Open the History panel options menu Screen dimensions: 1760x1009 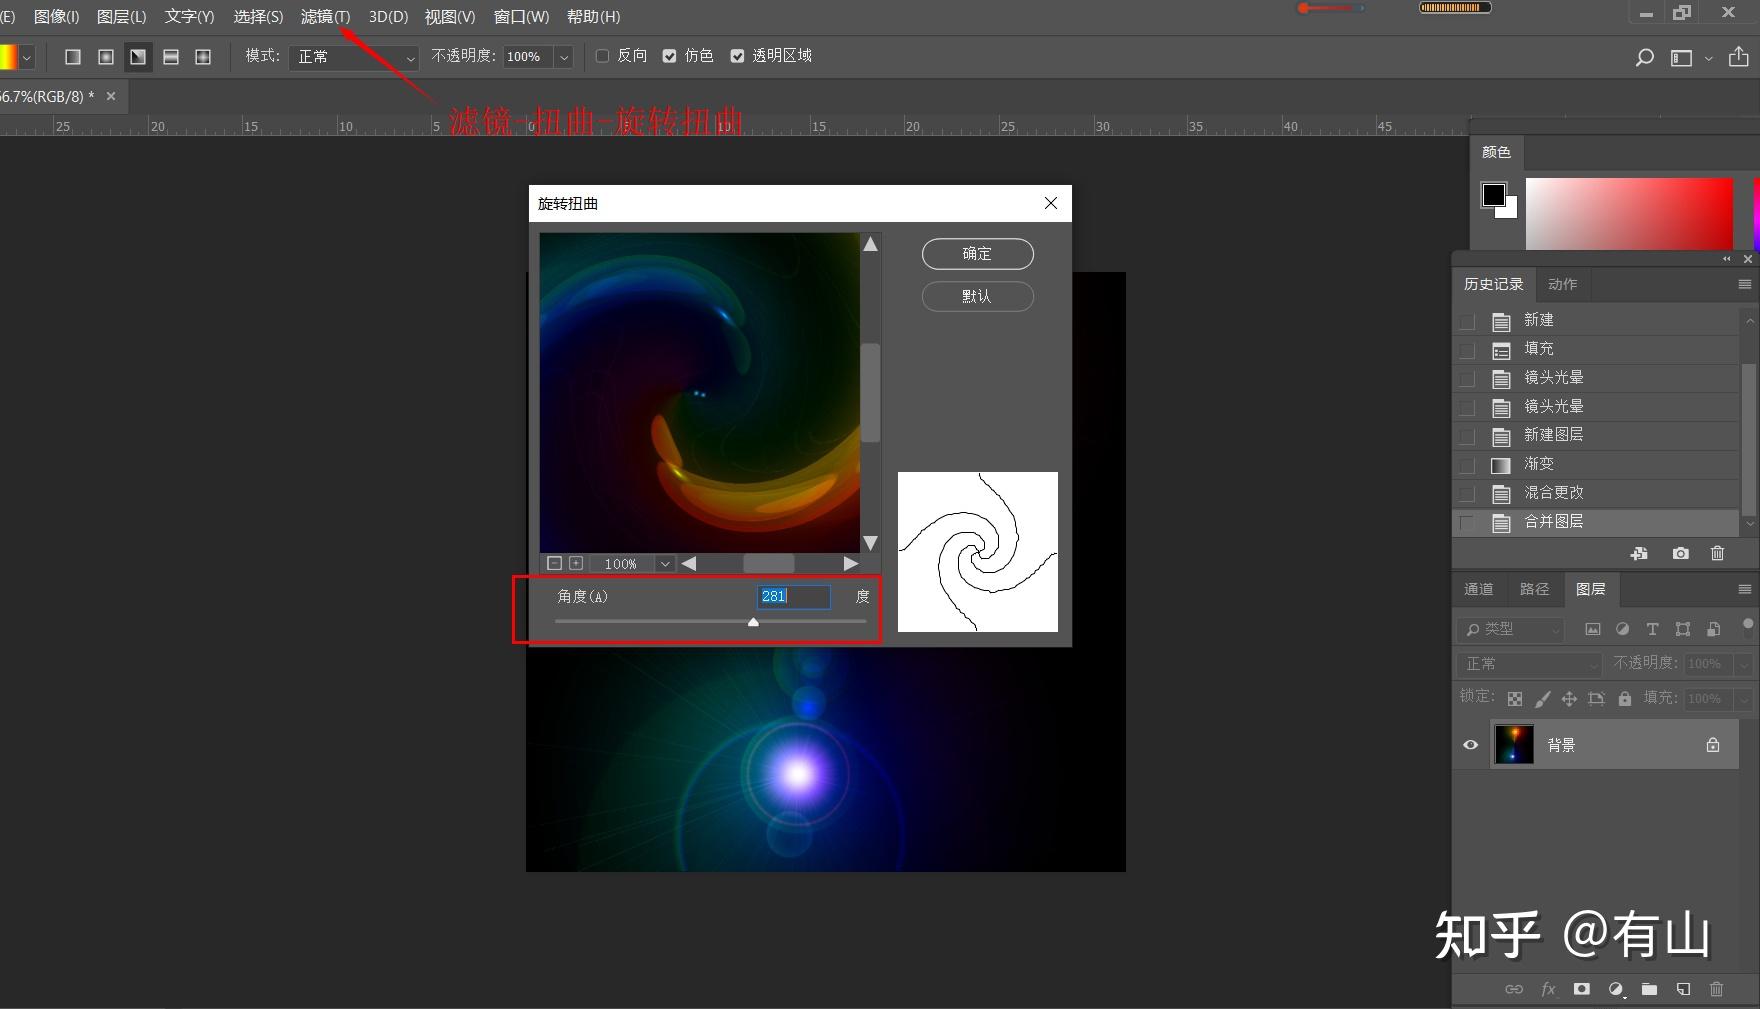tap(1745, 284)
